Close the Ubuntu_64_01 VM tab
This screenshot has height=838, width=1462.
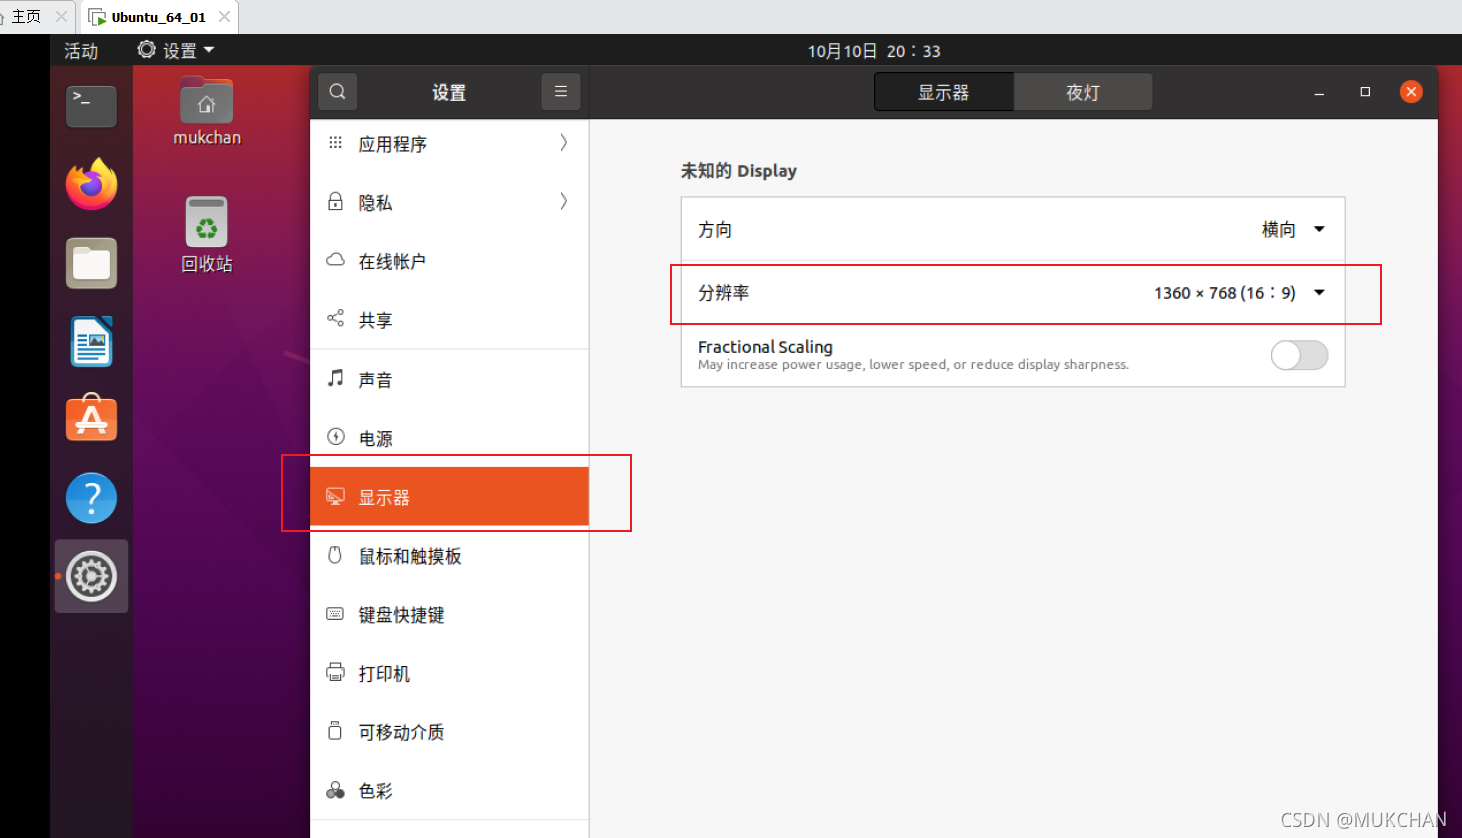224,17
